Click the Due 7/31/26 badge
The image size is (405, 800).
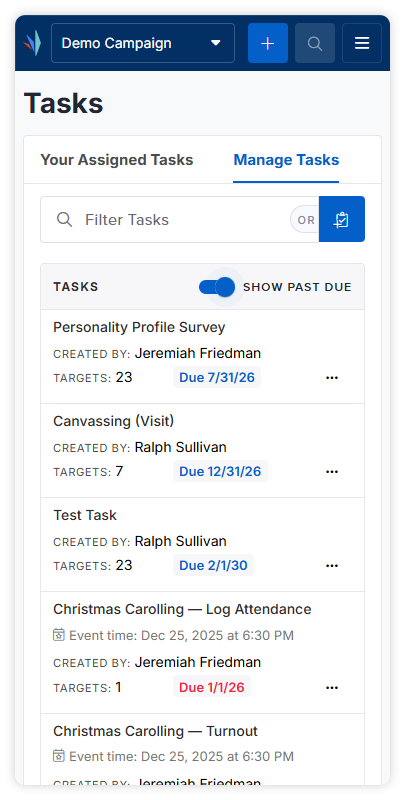coord(217,378)
